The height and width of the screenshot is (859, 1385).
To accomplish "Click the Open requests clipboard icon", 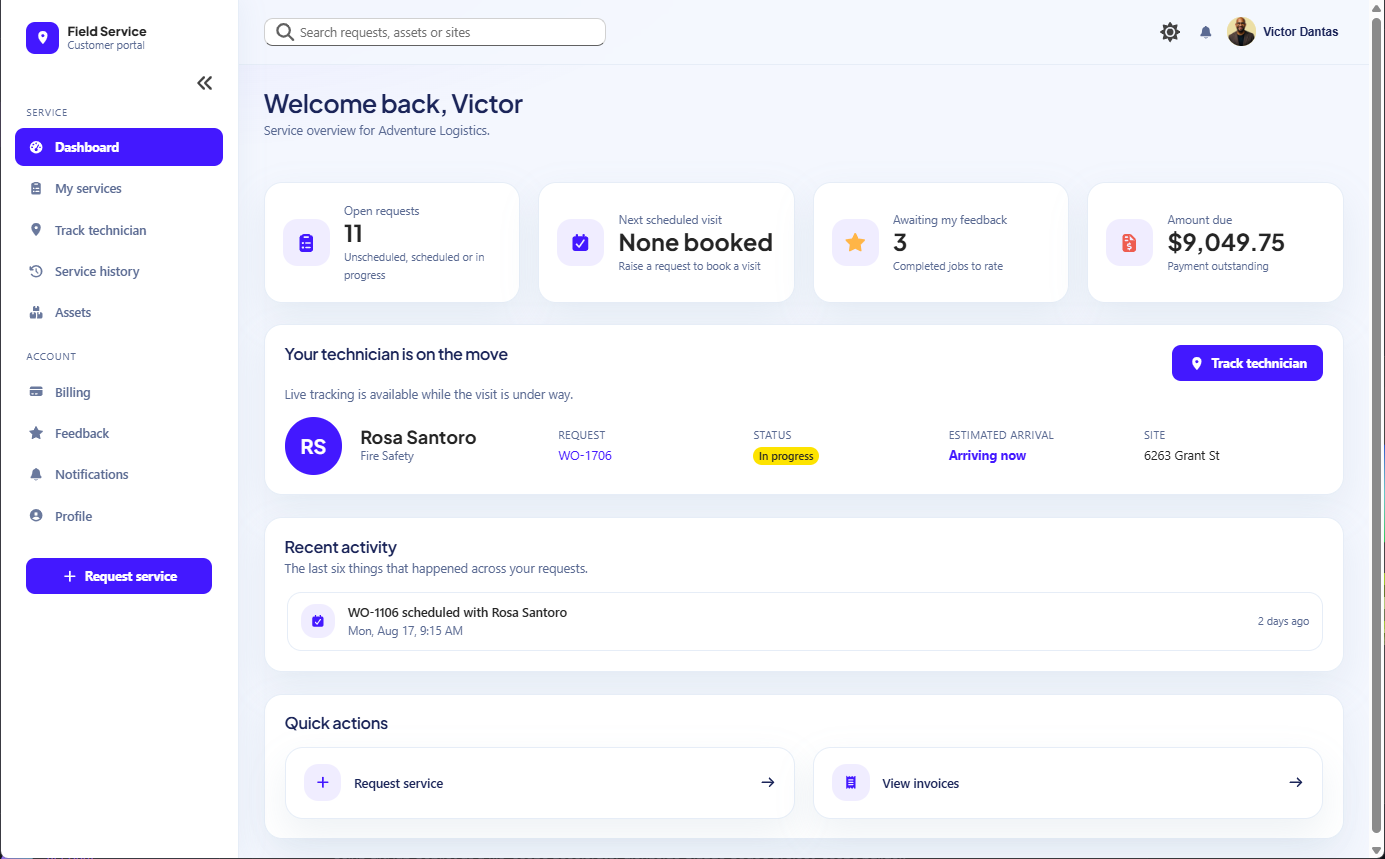I will click(306, 242).
